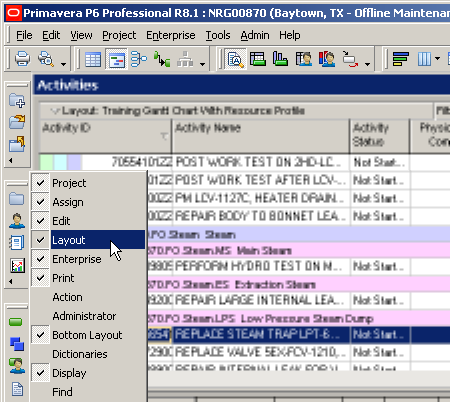Select the Gantt Chart view icon
450x402 pixels.
click(116, 60)
